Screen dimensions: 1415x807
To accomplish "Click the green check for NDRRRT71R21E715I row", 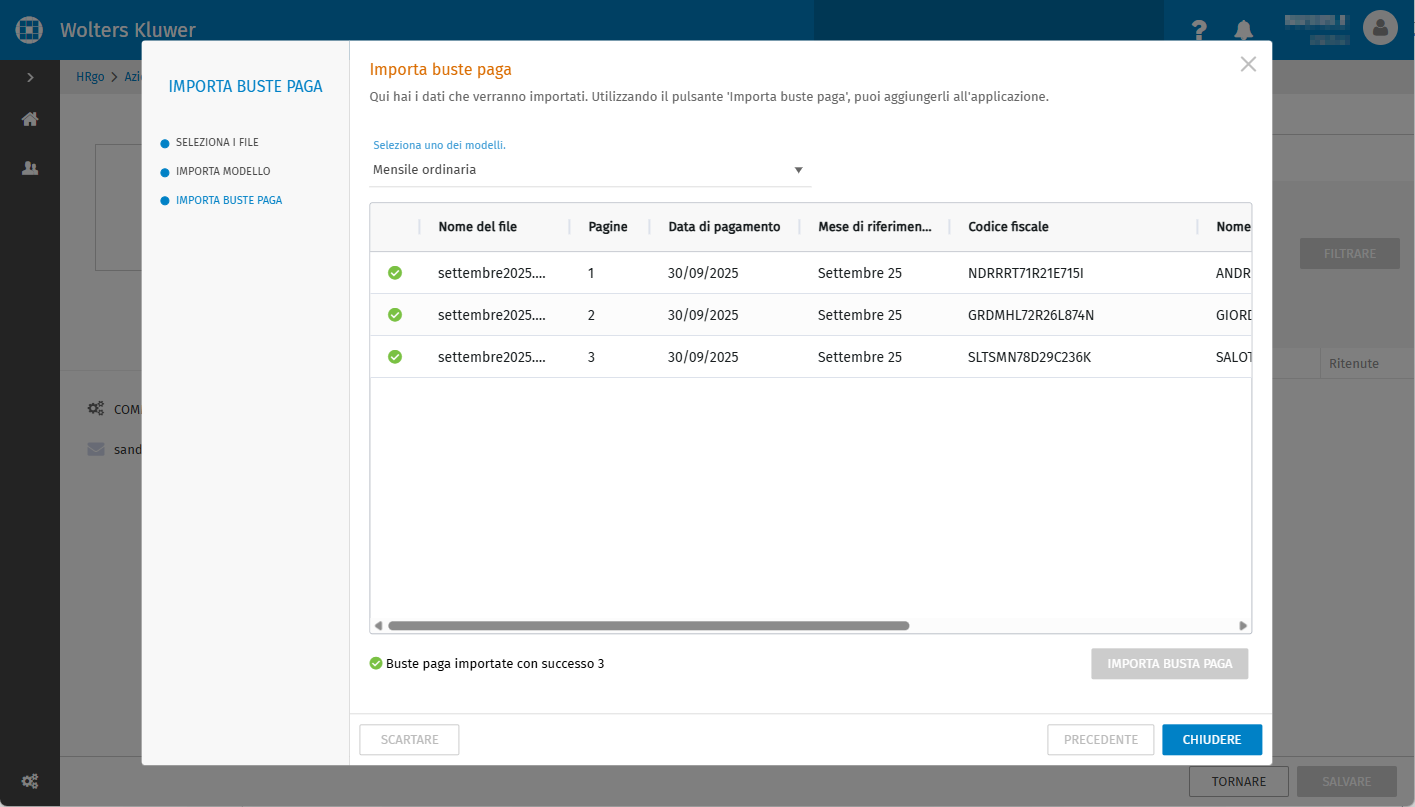I will (x=395, y=273).
